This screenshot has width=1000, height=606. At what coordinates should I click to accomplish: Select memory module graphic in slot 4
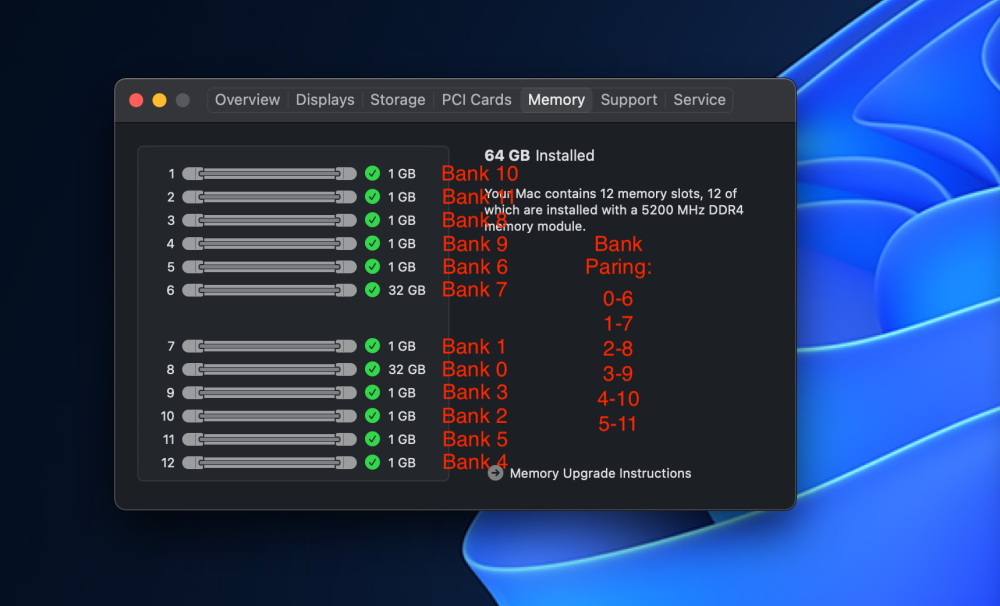[x=269, y=244]
